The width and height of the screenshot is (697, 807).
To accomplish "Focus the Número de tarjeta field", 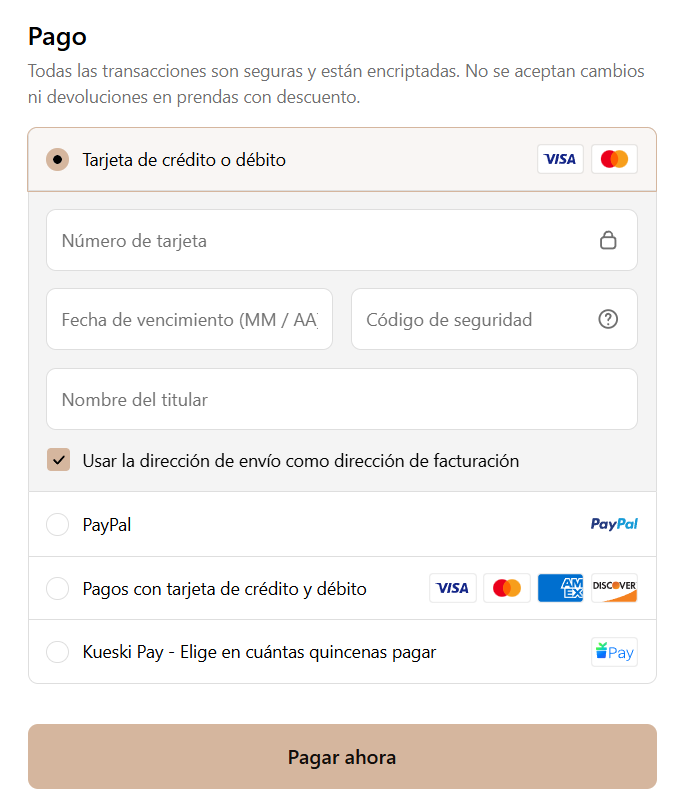I will point(342,240).
